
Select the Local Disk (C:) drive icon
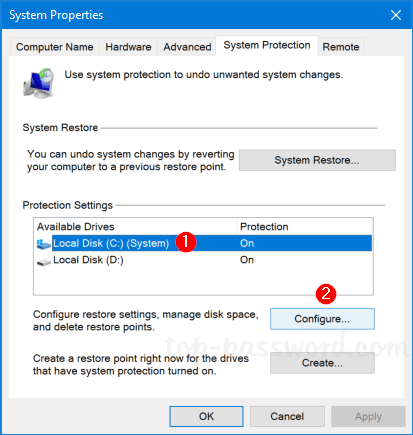[44, 244]
